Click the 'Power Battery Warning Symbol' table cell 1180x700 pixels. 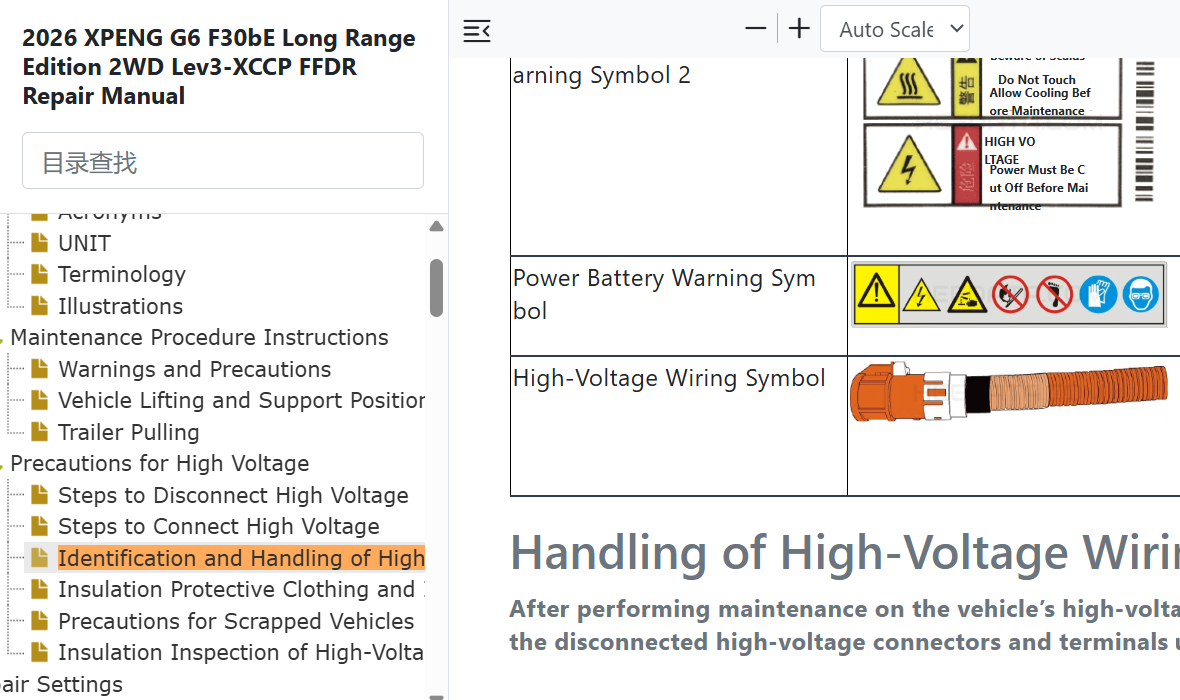[679, 306]
